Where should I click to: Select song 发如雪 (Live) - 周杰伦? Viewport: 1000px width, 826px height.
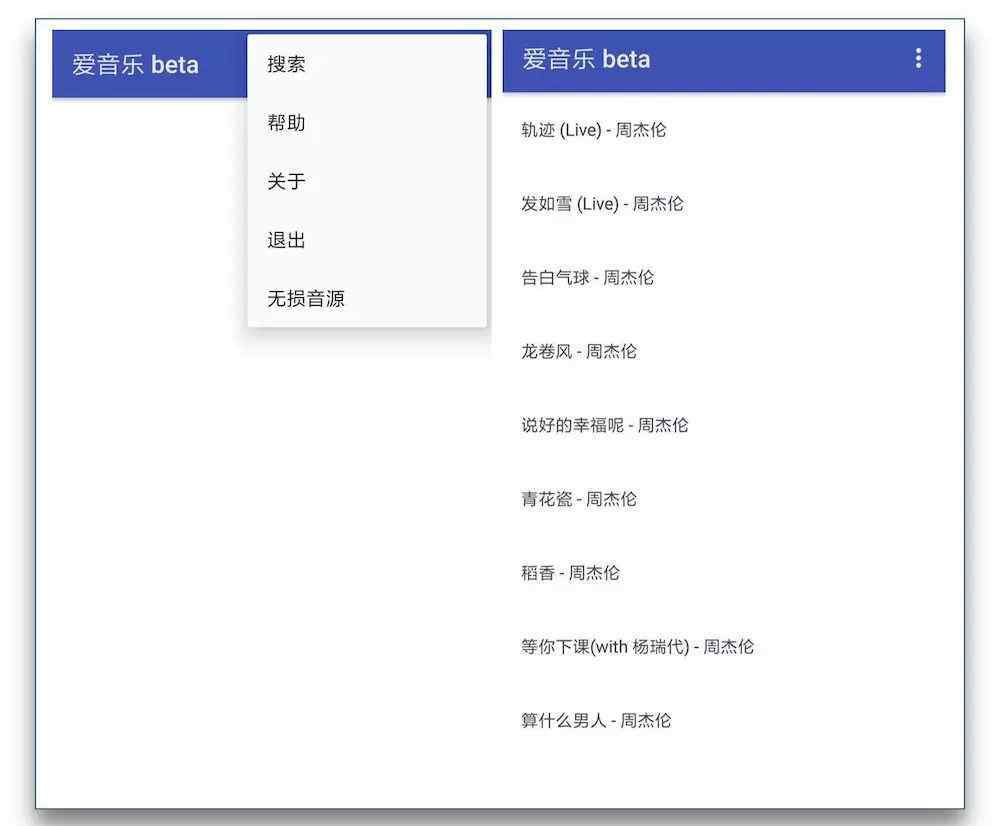click(724, 204)
